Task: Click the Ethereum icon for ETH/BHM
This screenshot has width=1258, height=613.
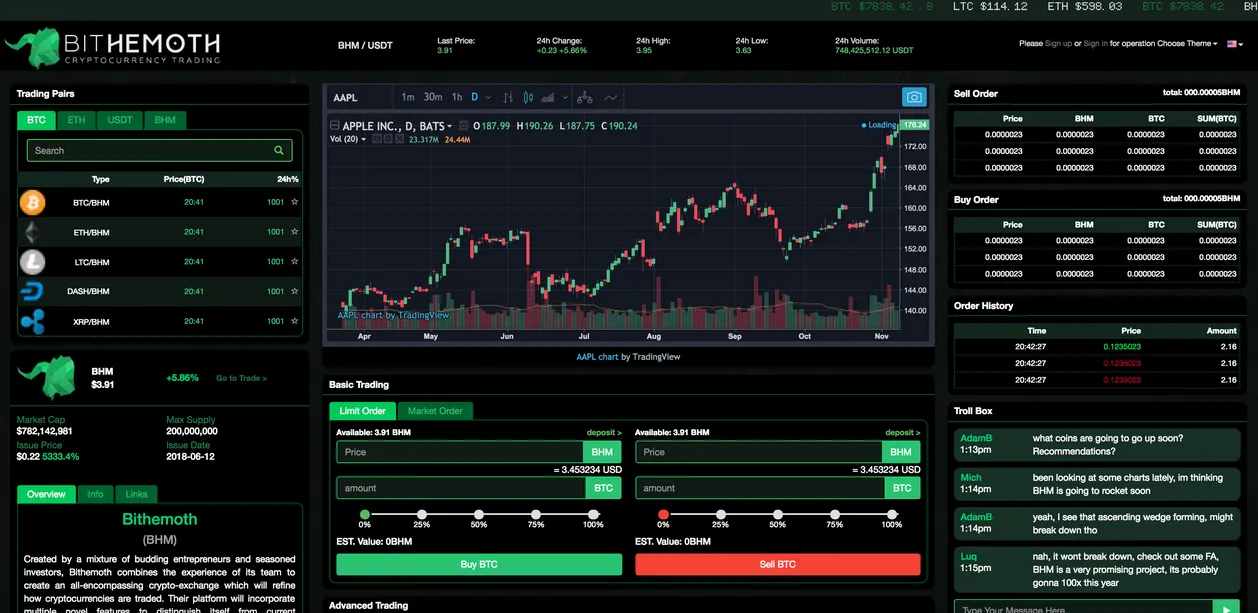Action: click(x=33, y=232)
